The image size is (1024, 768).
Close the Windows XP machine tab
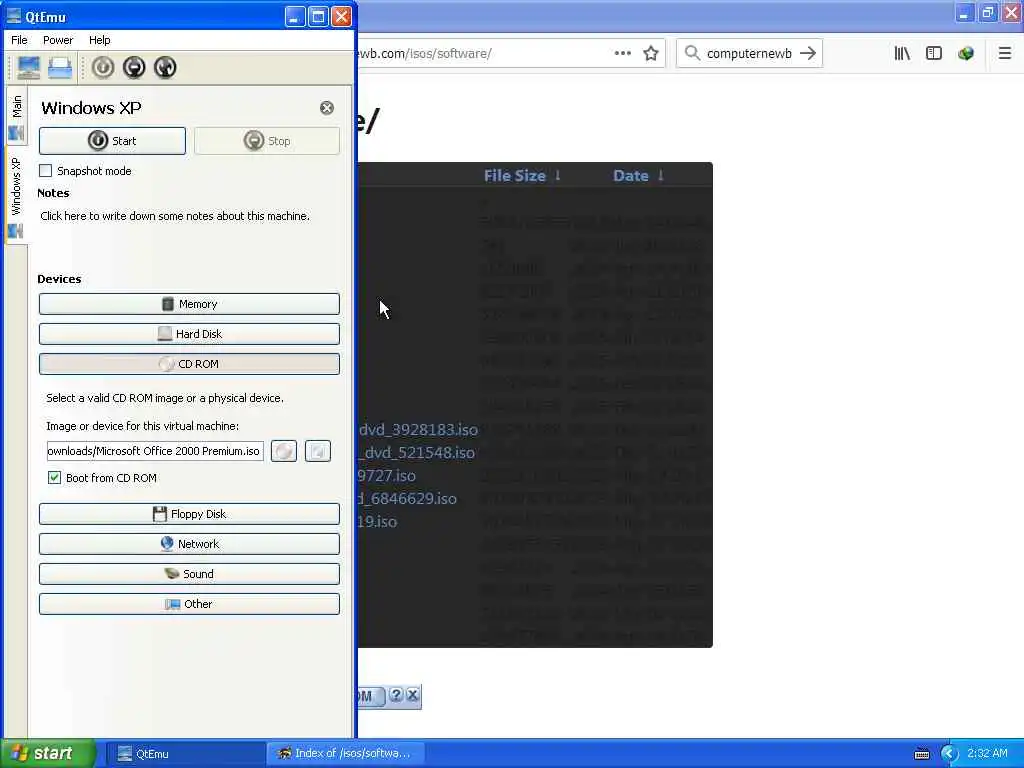pos(327,108)
